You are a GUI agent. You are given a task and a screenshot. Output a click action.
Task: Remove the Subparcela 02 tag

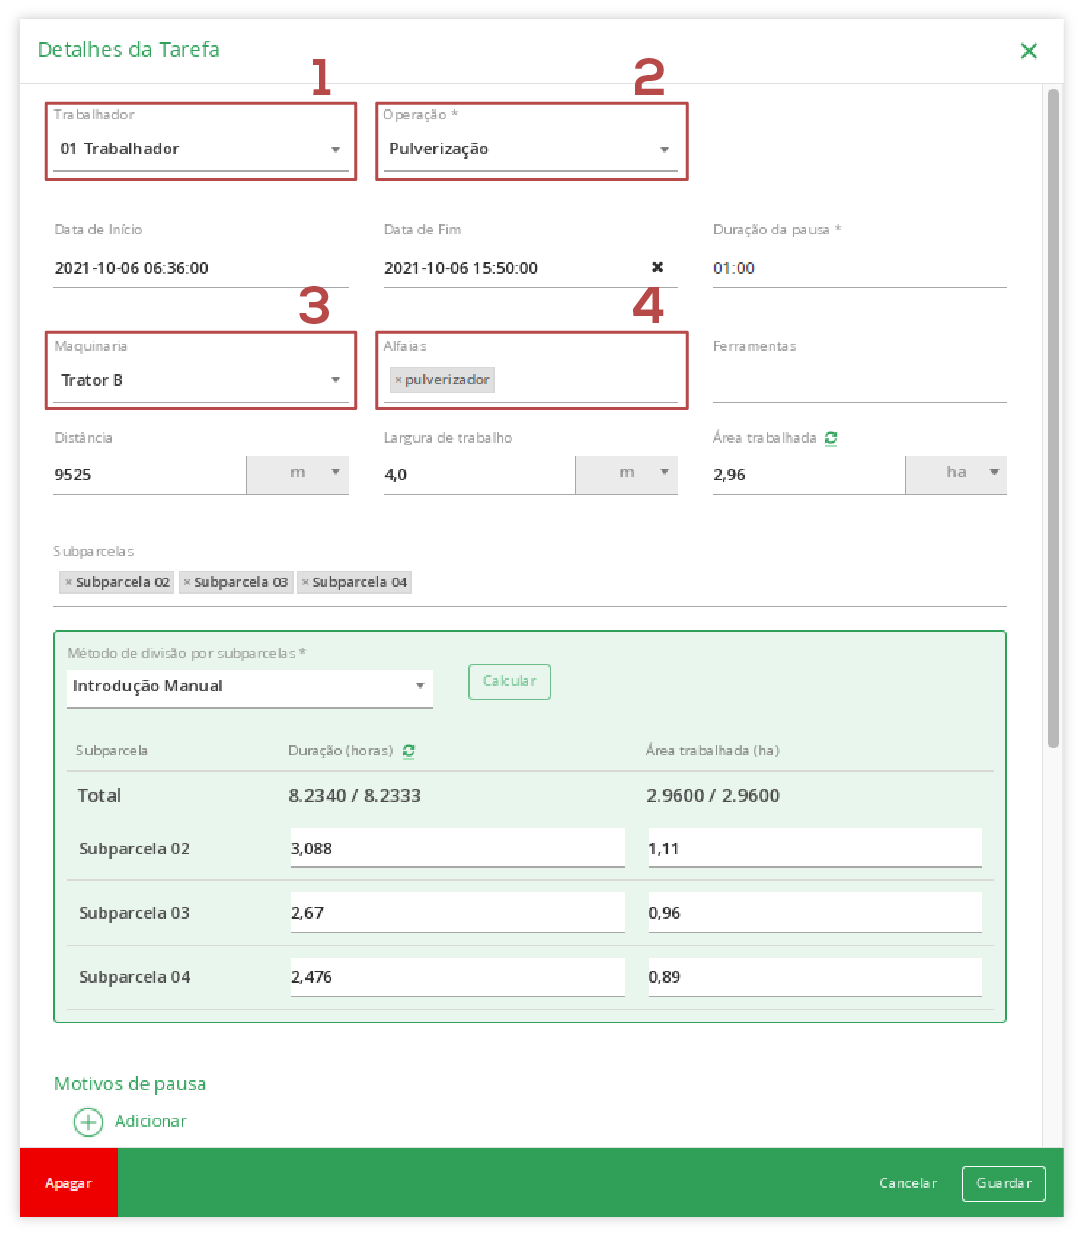coord(68,582)
